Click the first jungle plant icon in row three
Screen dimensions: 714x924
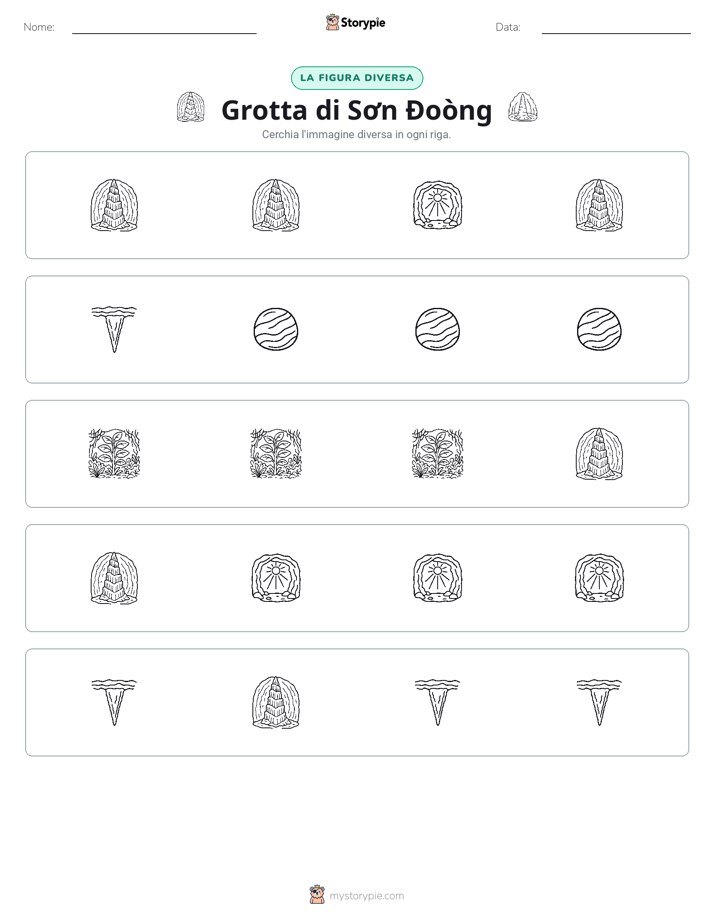tap(114, 454)
